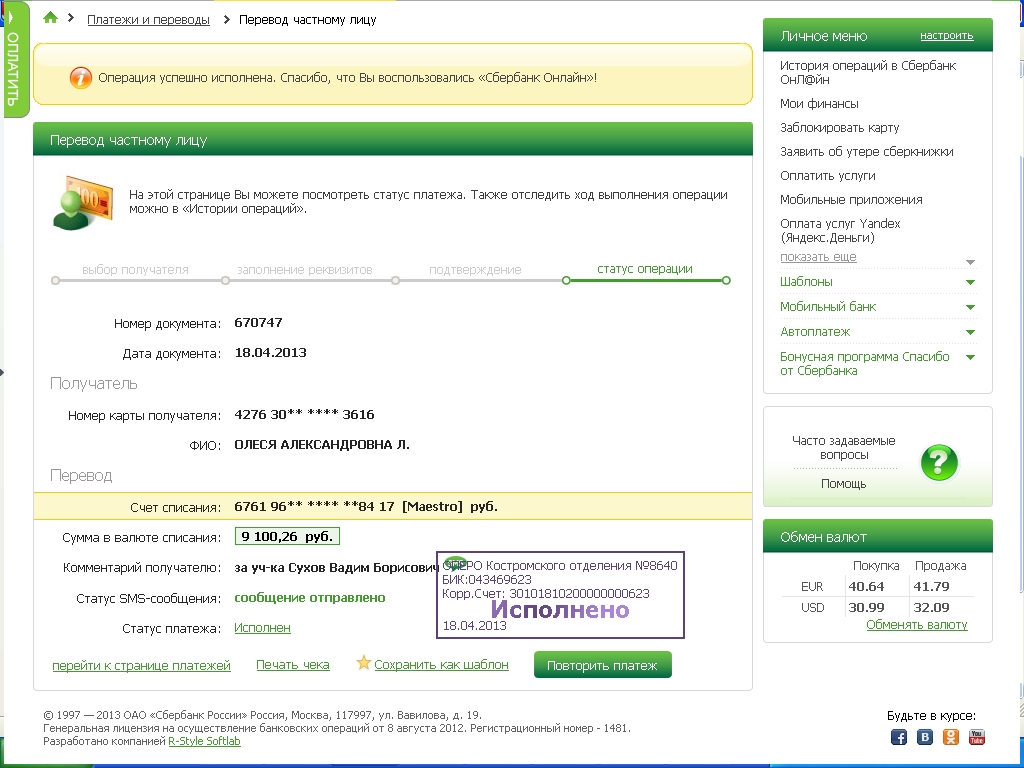Image resolution: width=1024 pixels, height=768 pixels.
Task: Open Шаблоны section label
Action: coord(806,282)
